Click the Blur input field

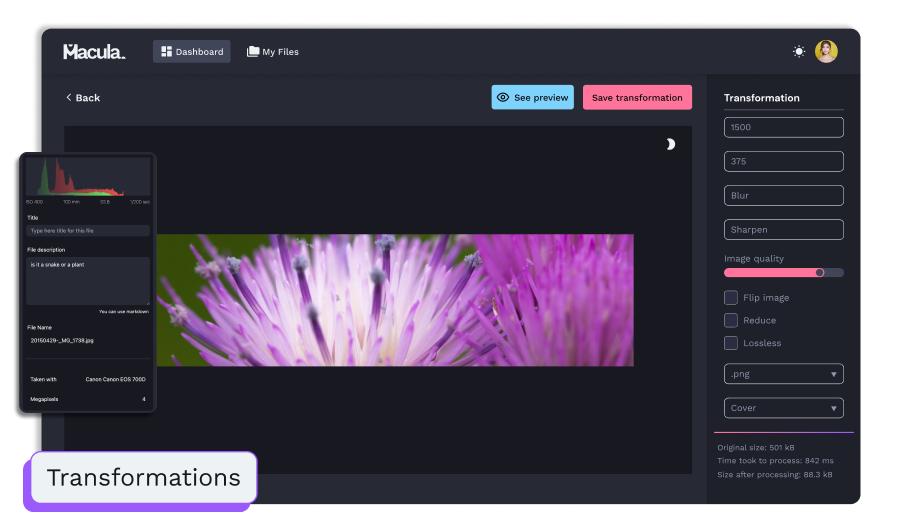(x=783, y=196)
